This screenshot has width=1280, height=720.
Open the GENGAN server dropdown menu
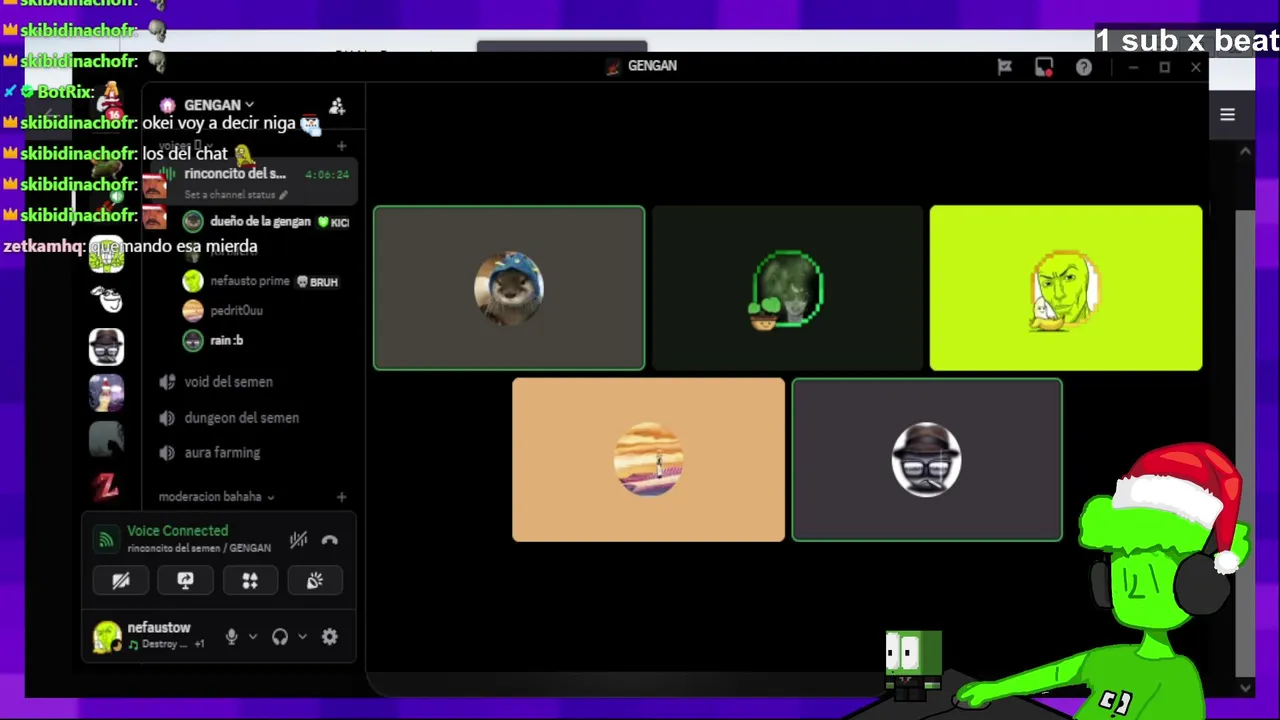click(x=218, y=105)
